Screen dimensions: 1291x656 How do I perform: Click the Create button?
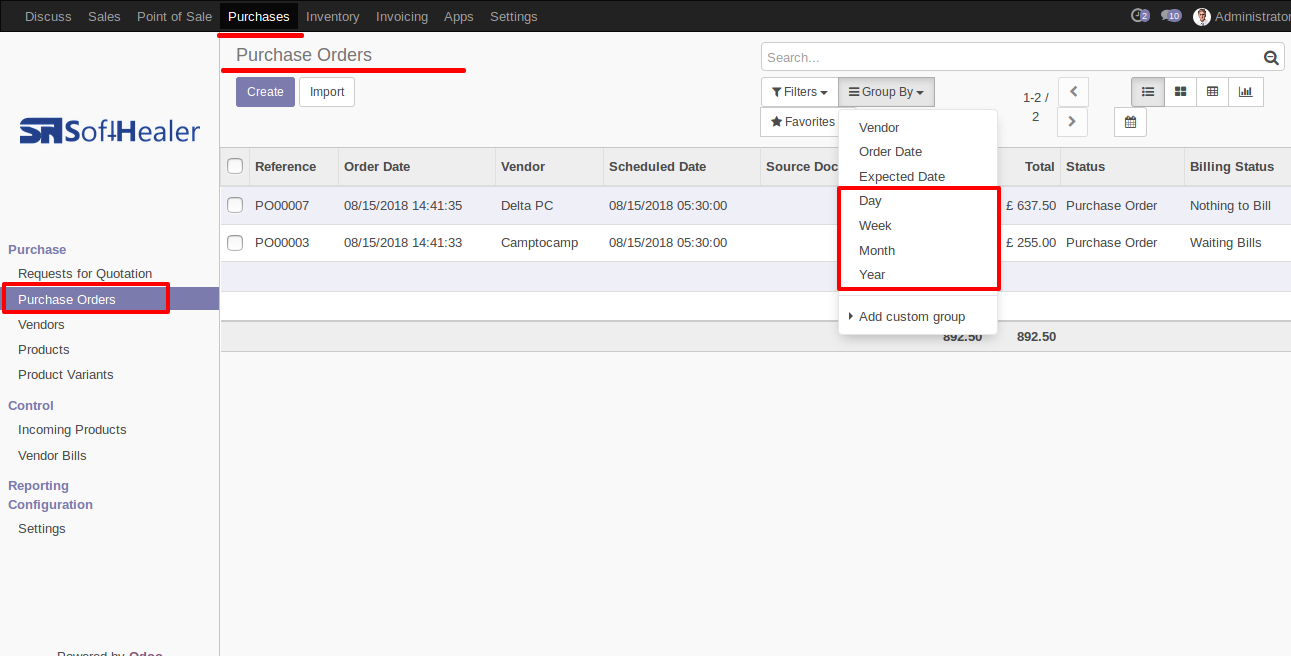point(265,92)
